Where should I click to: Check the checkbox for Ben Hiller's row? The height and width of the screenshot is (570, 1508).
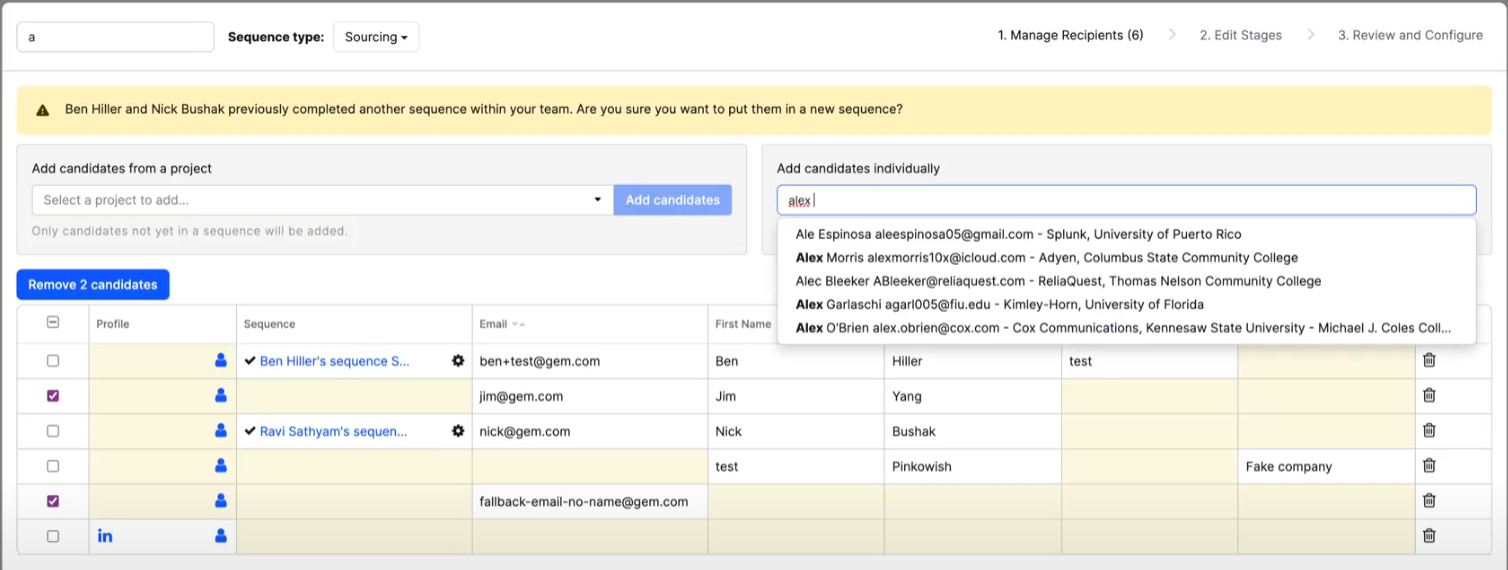53,361
